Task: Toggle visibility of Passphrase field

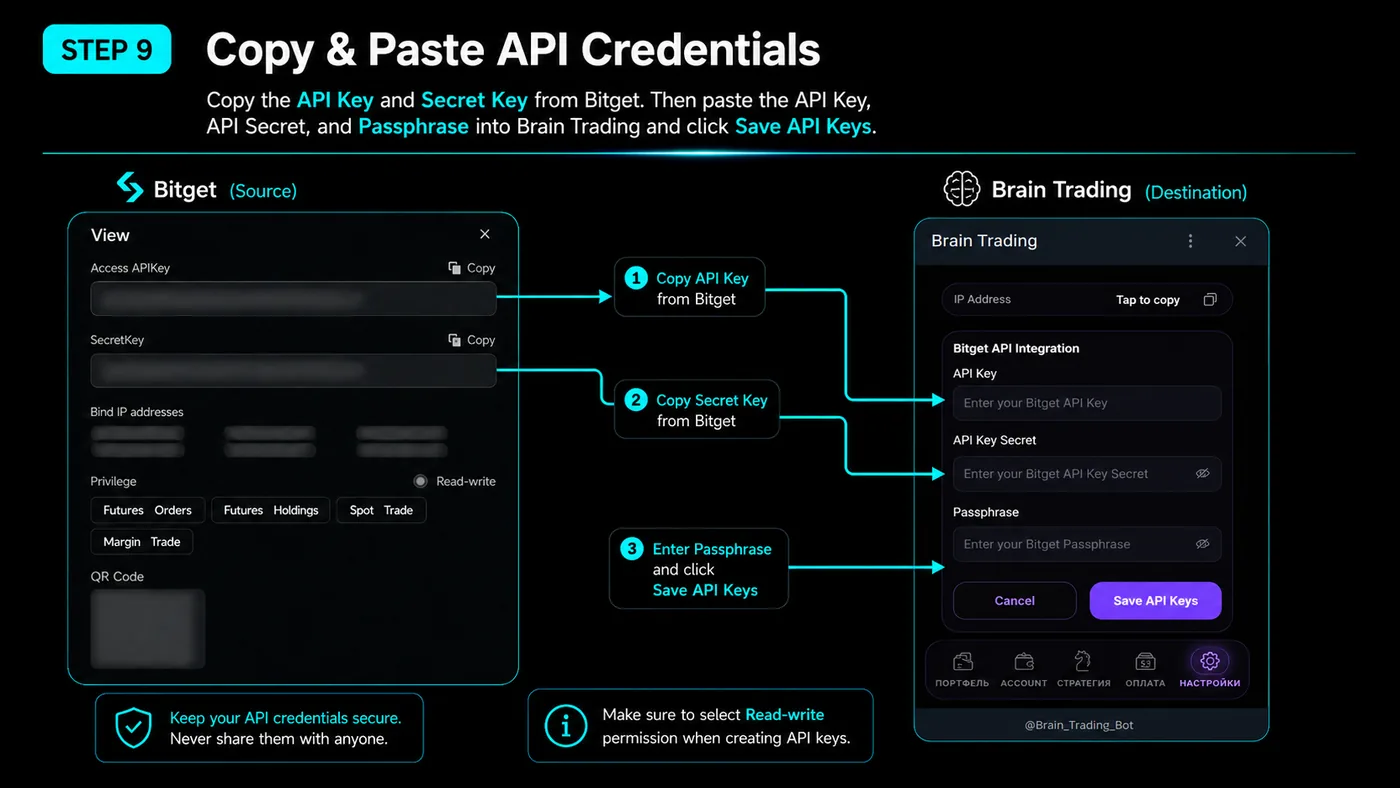Action: point(1203,544)
